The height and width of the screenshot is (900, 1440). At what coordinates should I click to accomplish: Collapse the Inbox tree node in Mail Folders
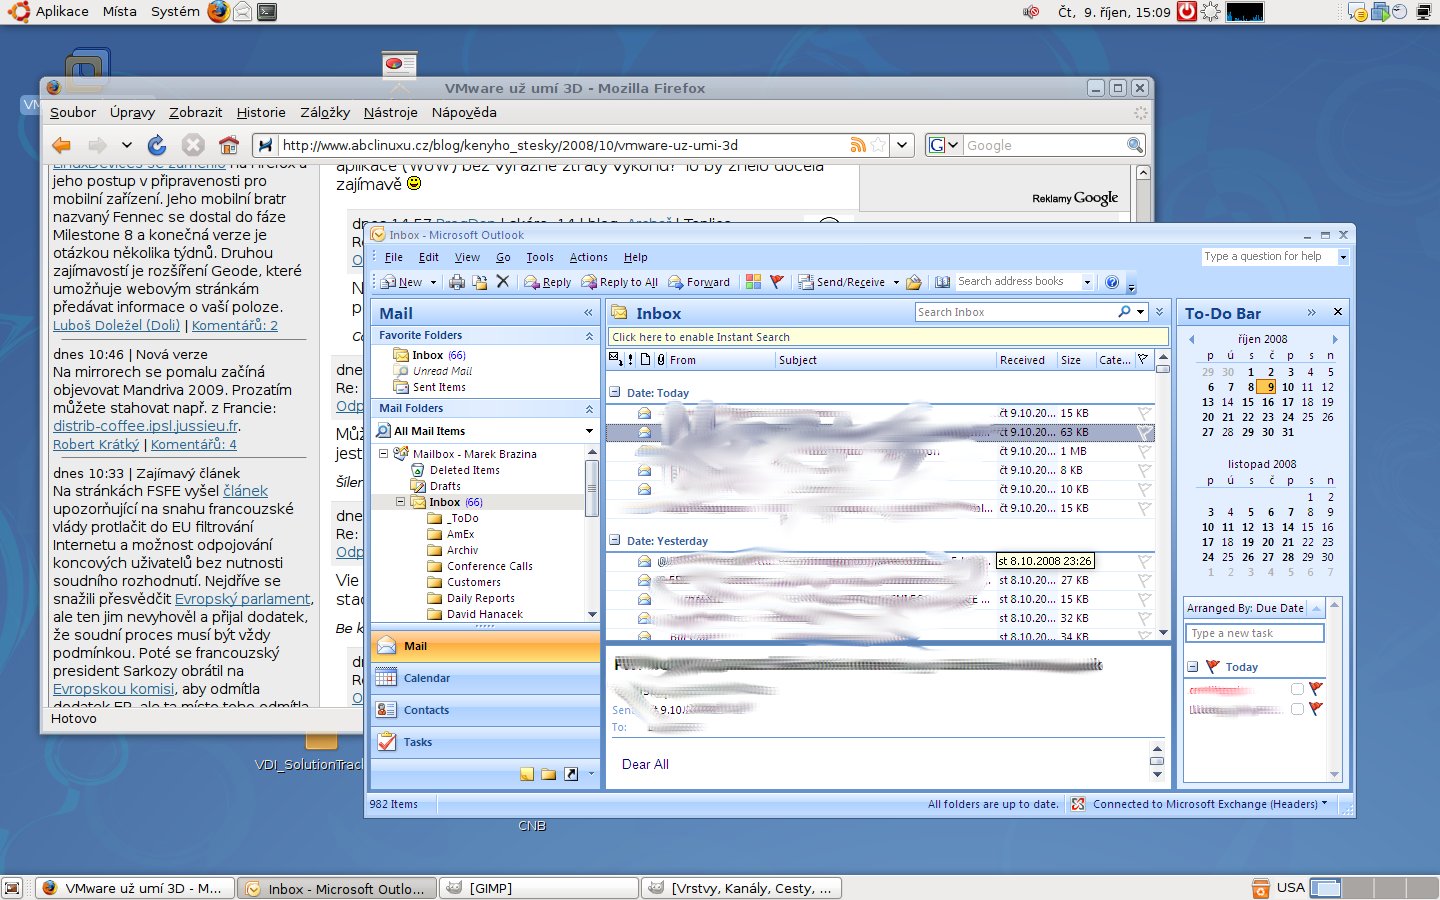coord(400,502)
